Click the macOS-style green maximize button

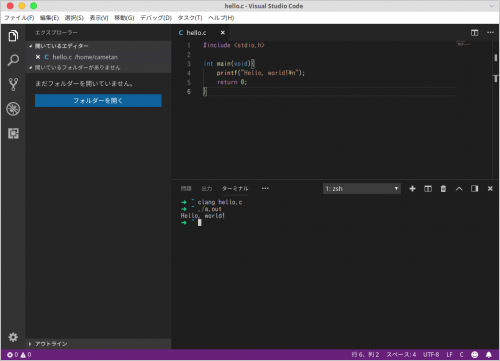[x=33, y=6]
